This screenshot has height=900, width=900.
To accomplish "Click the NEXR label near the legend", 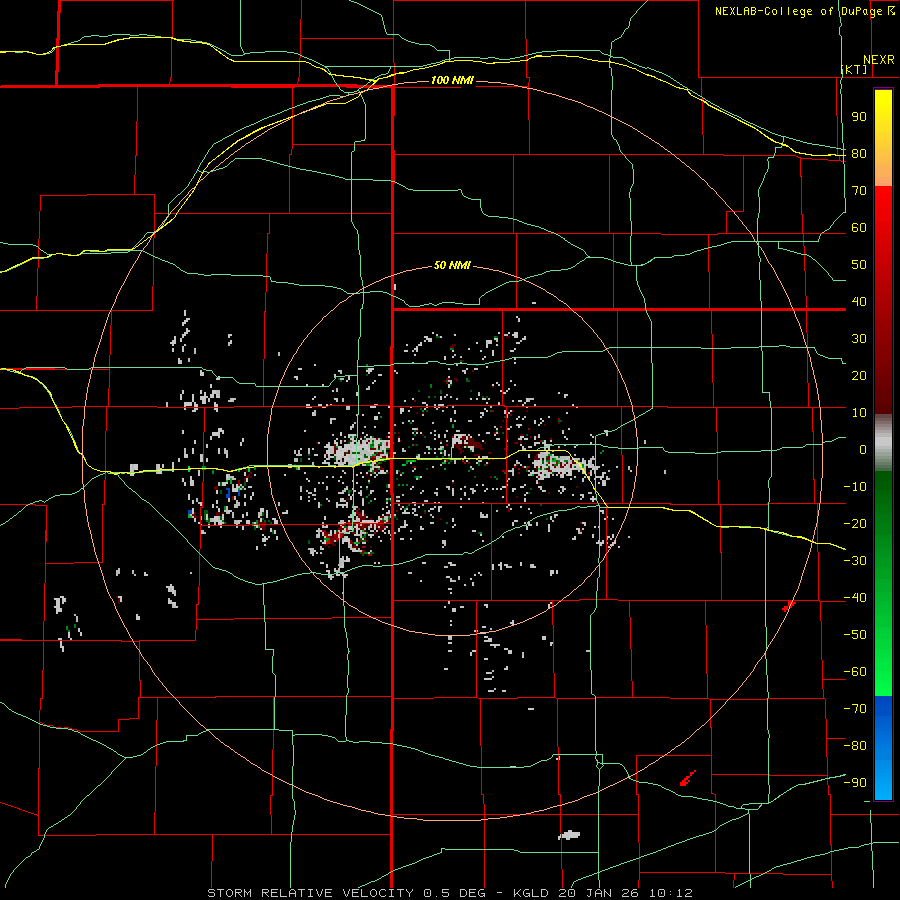I will click(x=879, y=60).
